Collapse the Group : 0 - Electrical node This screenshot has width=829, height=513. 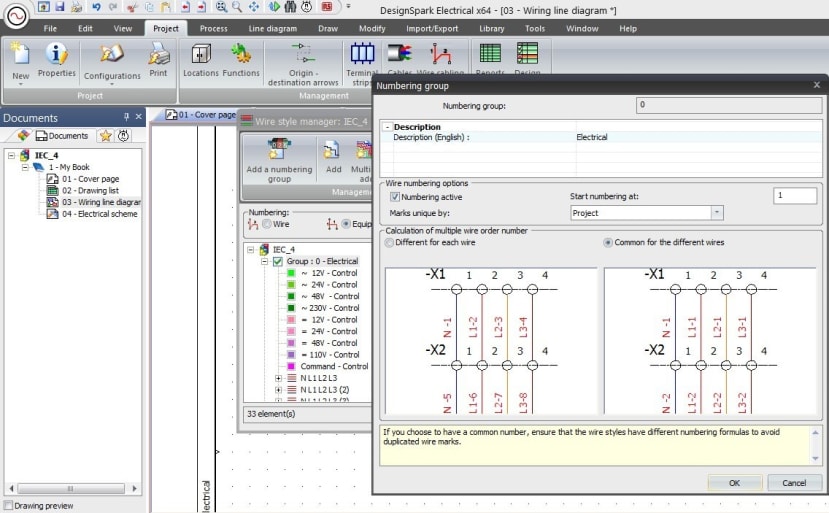coord(265,261)
